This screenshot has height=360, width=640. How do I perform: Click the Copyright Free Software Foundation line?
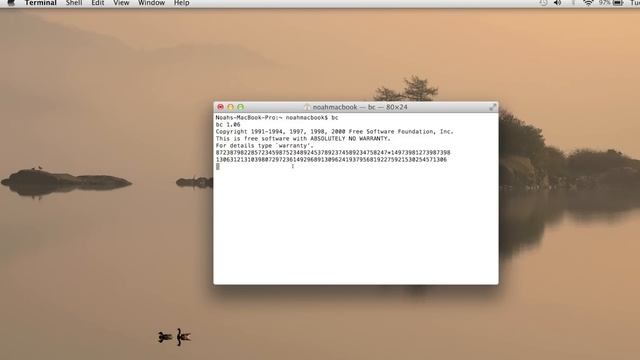(334, 131)
